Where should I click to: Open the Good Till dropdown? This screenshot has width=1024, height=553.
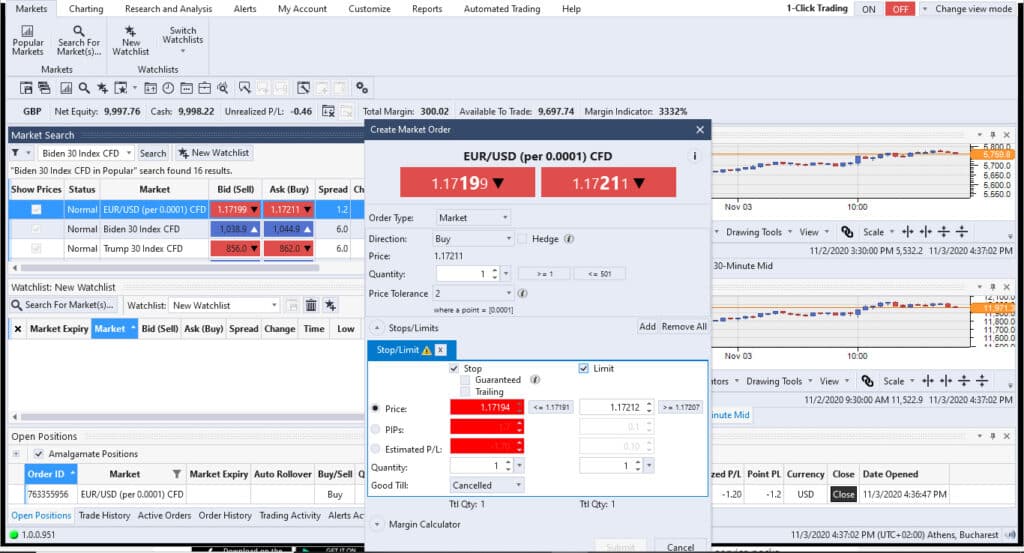pos(487,486)
